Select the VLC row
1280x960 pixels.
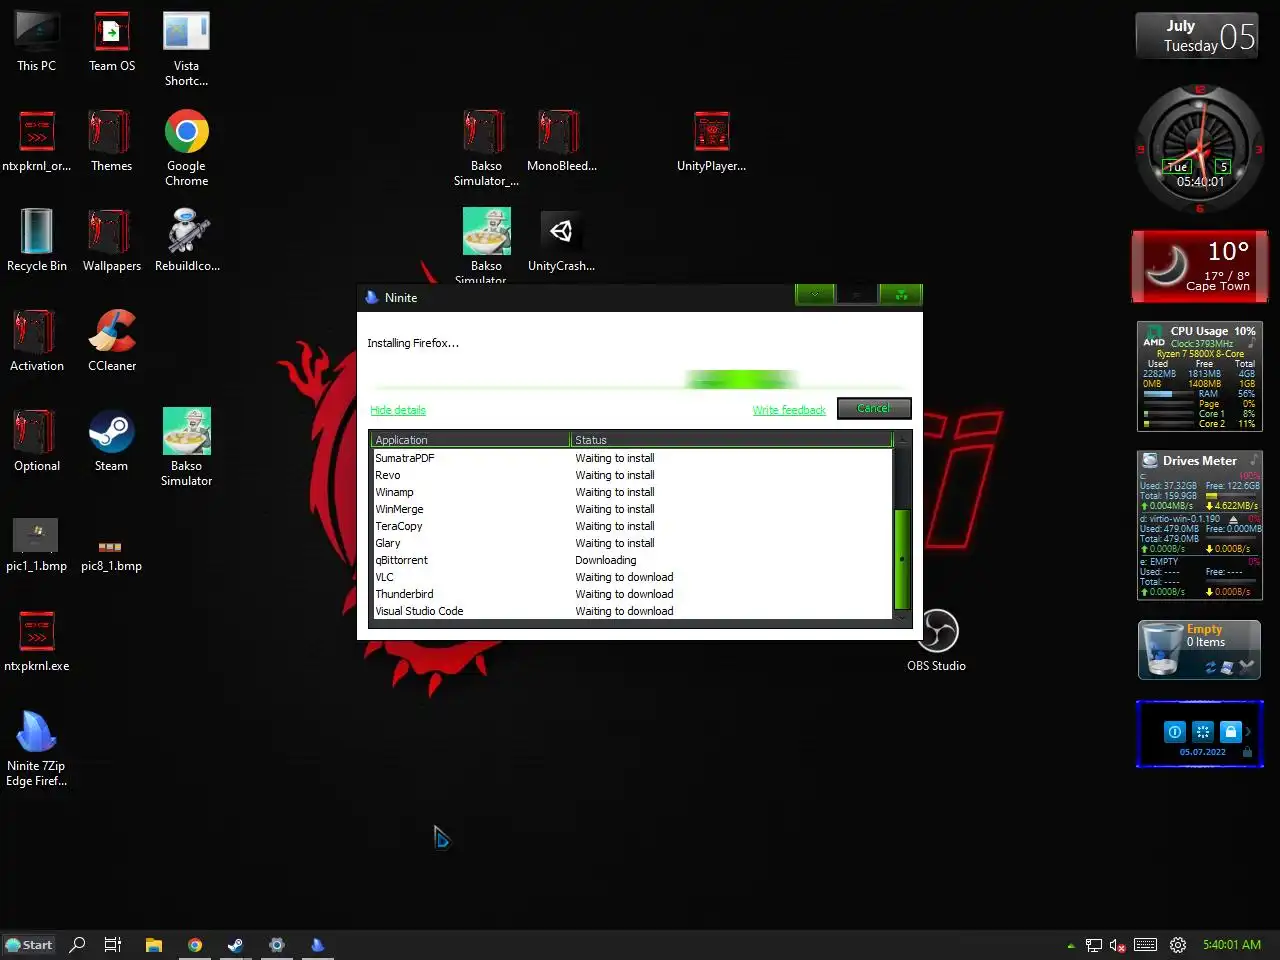631,577
